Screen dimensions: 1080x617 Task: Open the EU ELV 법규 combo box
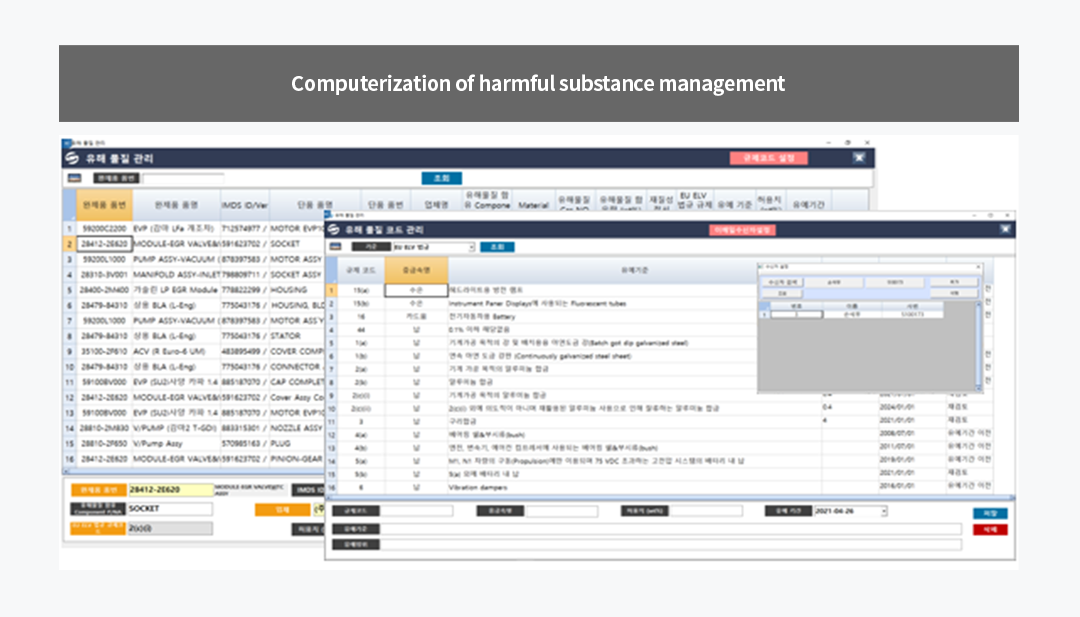(x=433, y=247)
